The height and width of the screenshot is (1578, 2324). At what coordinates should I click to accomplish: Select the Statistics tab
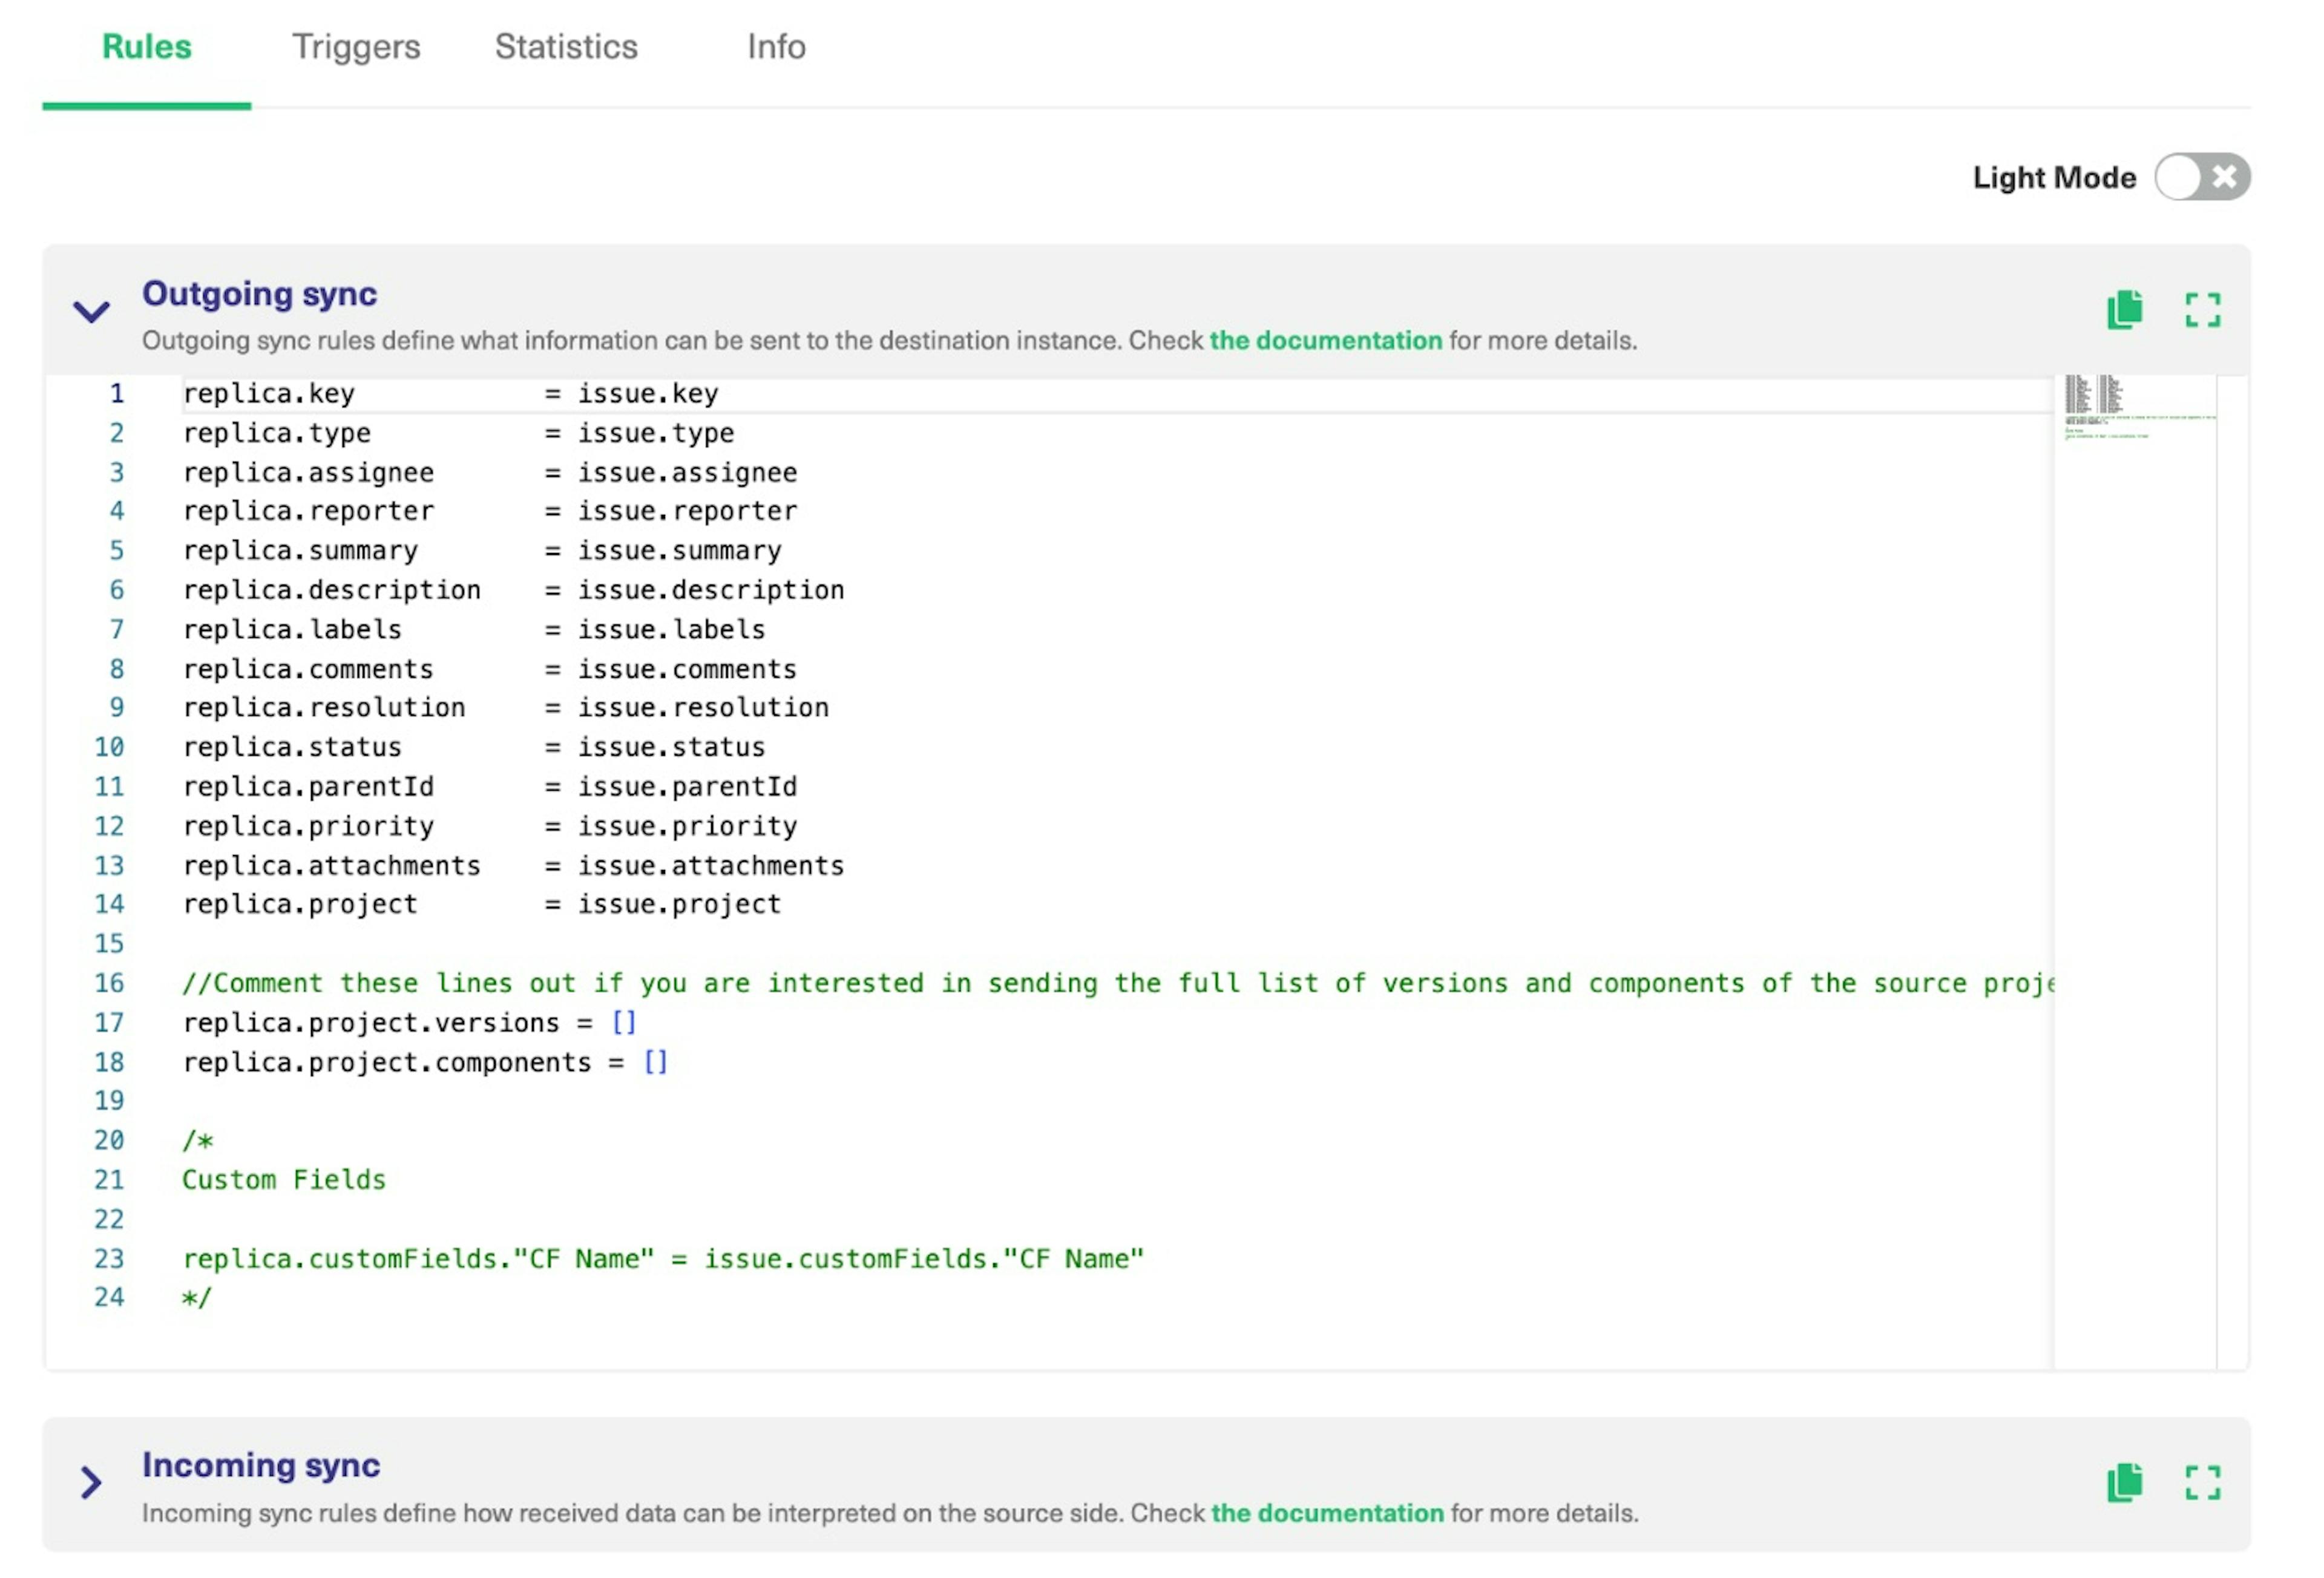coord(563,46)
